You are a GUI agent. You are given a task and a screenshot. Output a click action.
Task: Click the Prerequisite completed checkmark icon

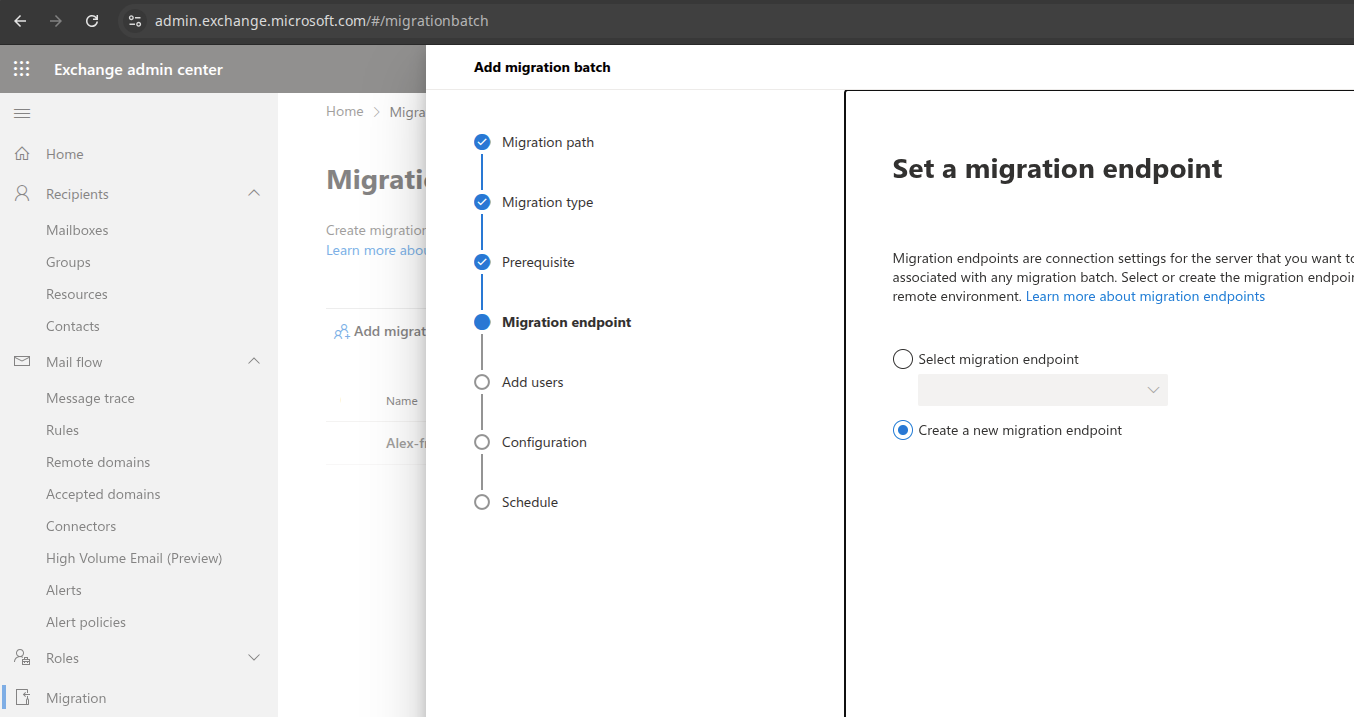(x=482, y=262)
